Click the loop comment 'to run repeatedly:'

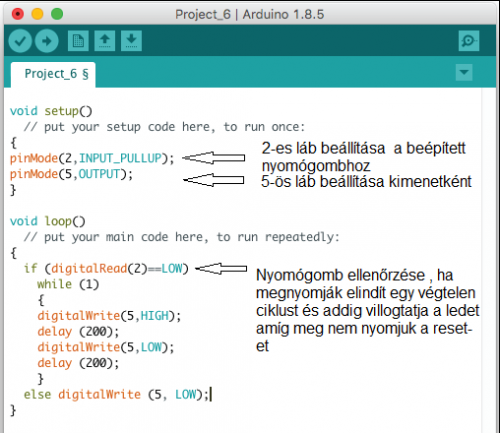point(278,237)
